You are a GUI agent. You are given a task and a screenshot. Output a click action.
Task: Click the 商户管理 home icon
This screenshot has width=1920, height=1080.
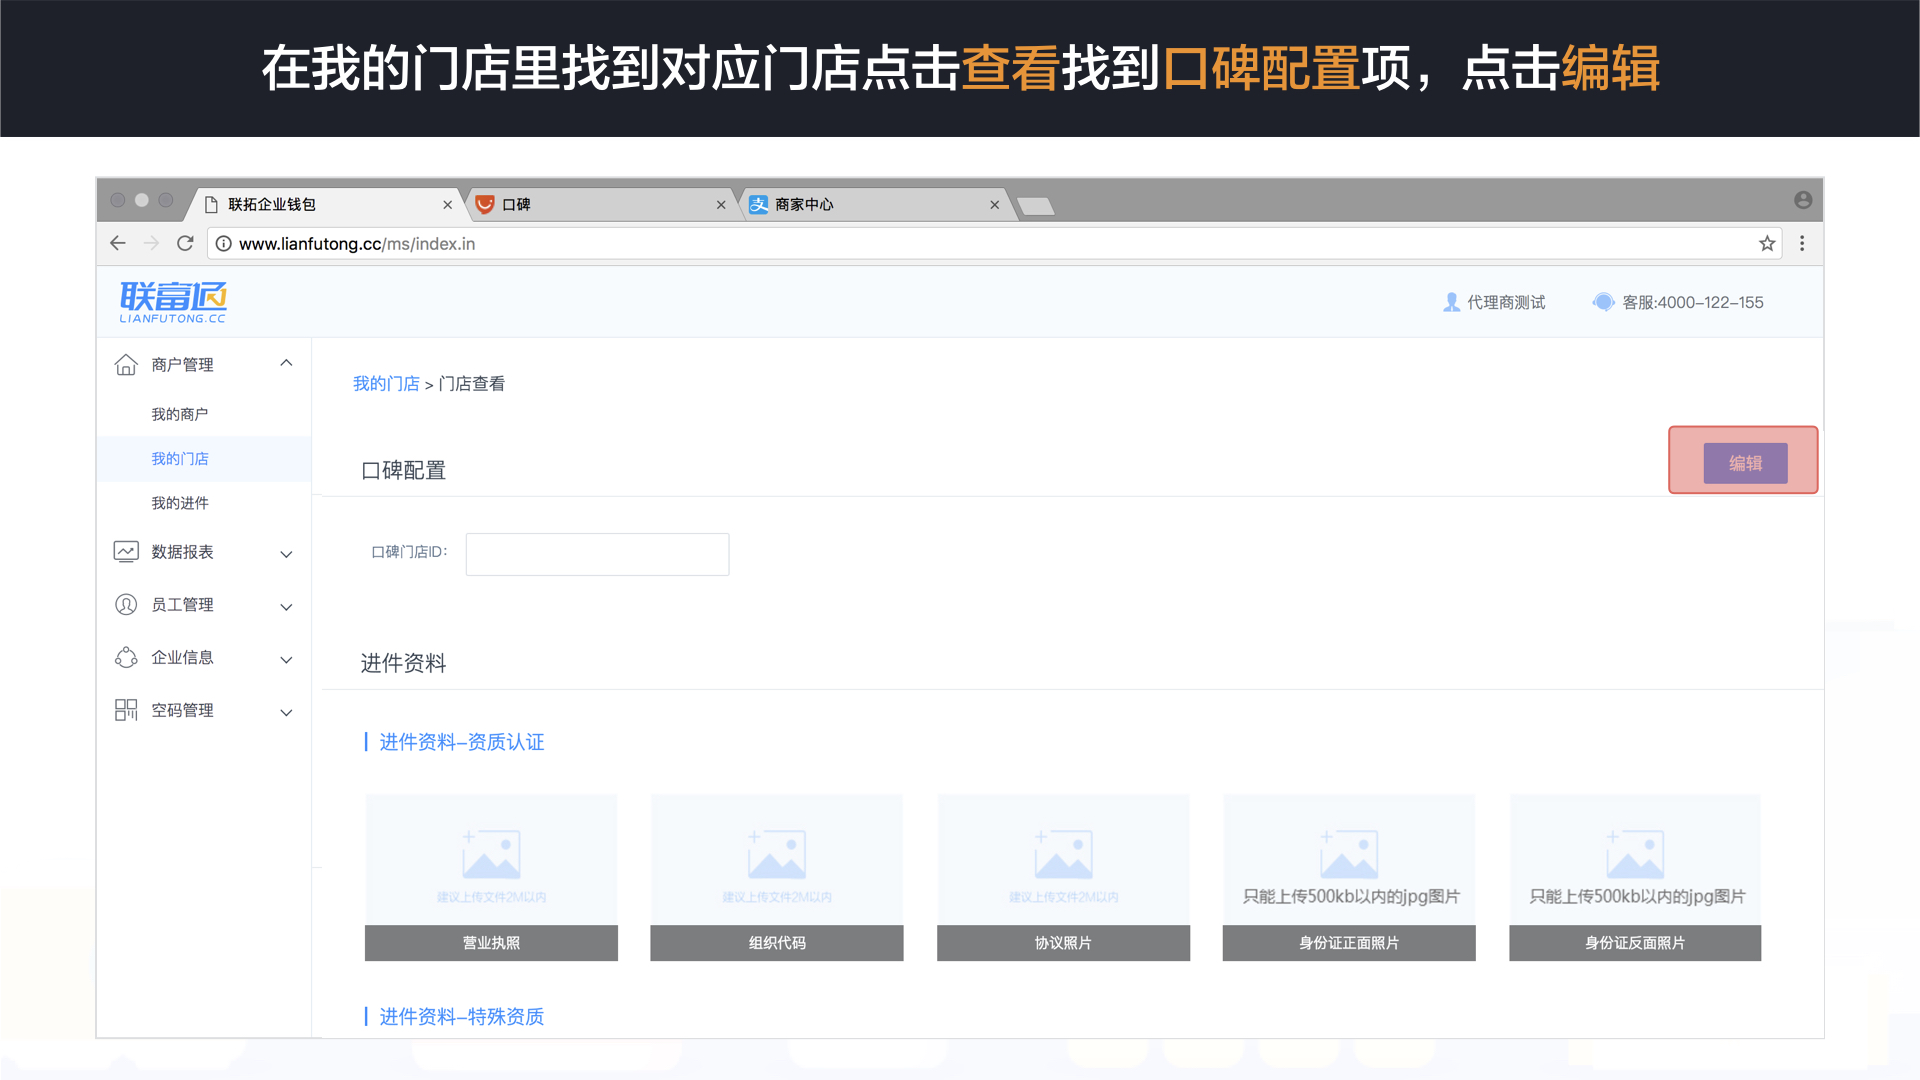[x=126, y=364]
